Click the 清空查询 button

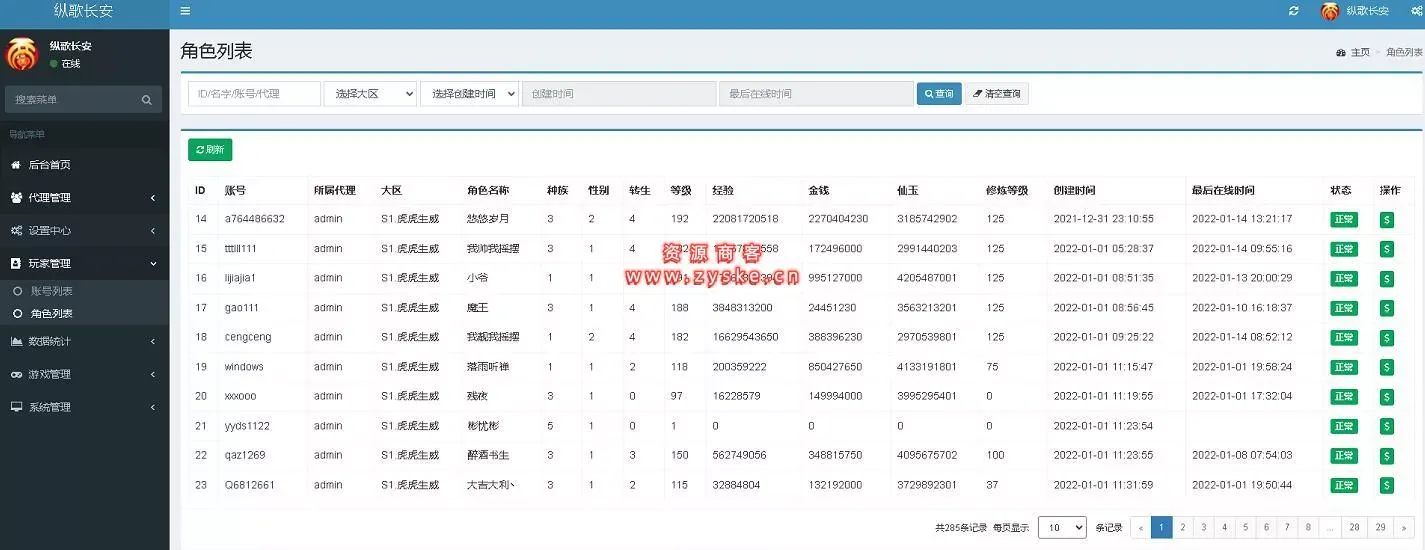[x=997, y=93]
